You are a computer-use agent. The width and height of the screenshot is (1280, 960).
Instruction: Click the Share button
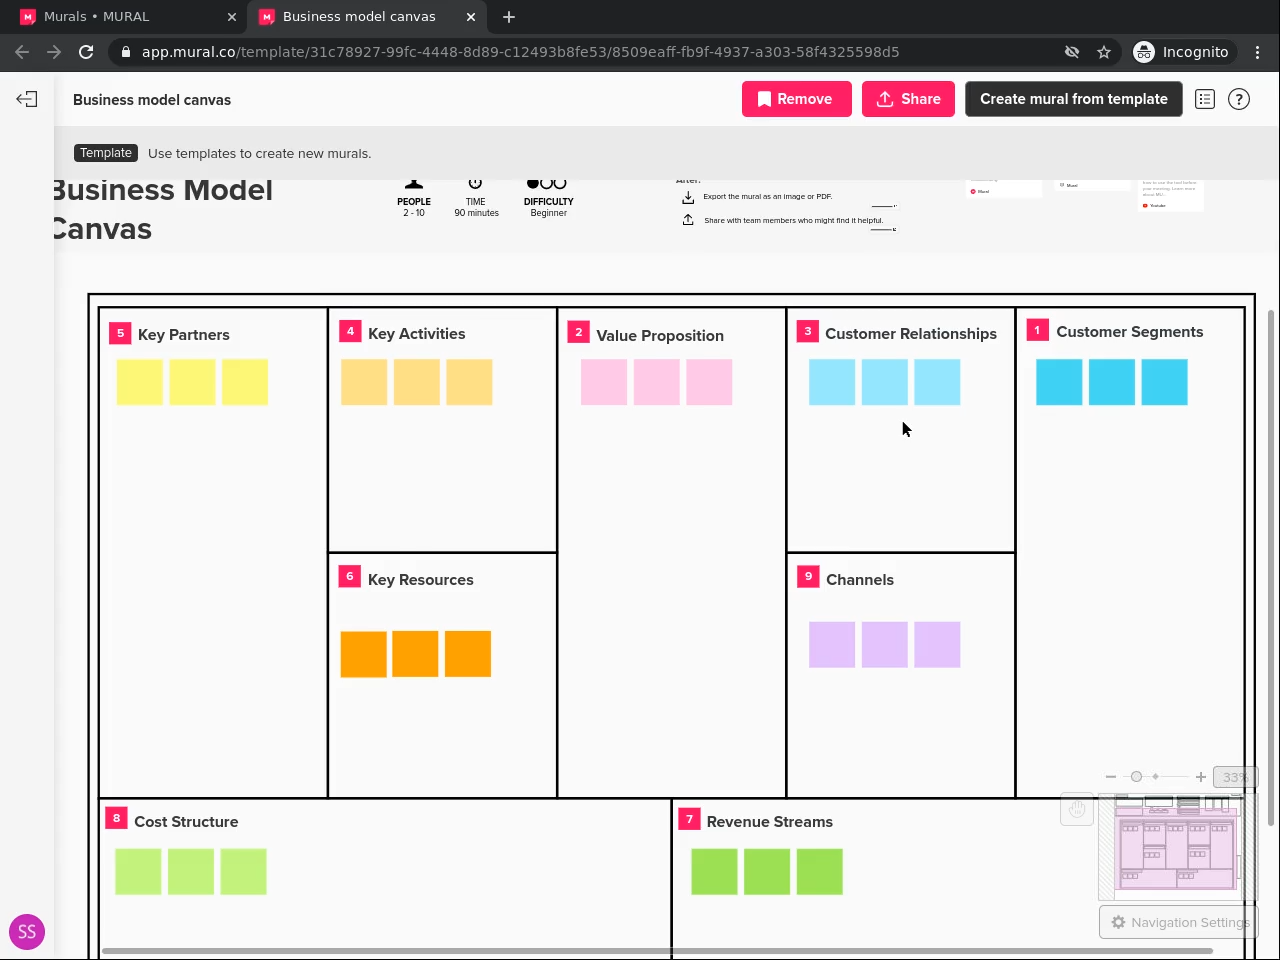(908, 99)
